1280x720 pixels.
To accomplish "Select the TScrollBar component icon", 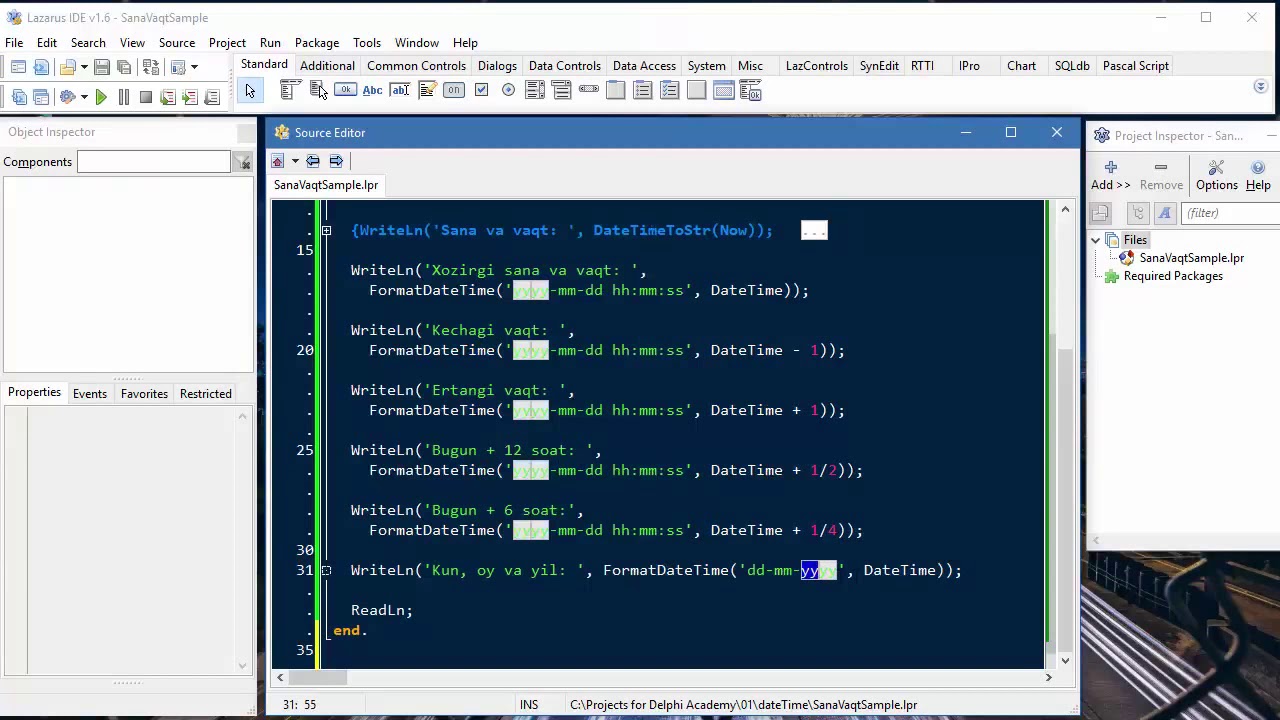I will click(x=589, y=91).
